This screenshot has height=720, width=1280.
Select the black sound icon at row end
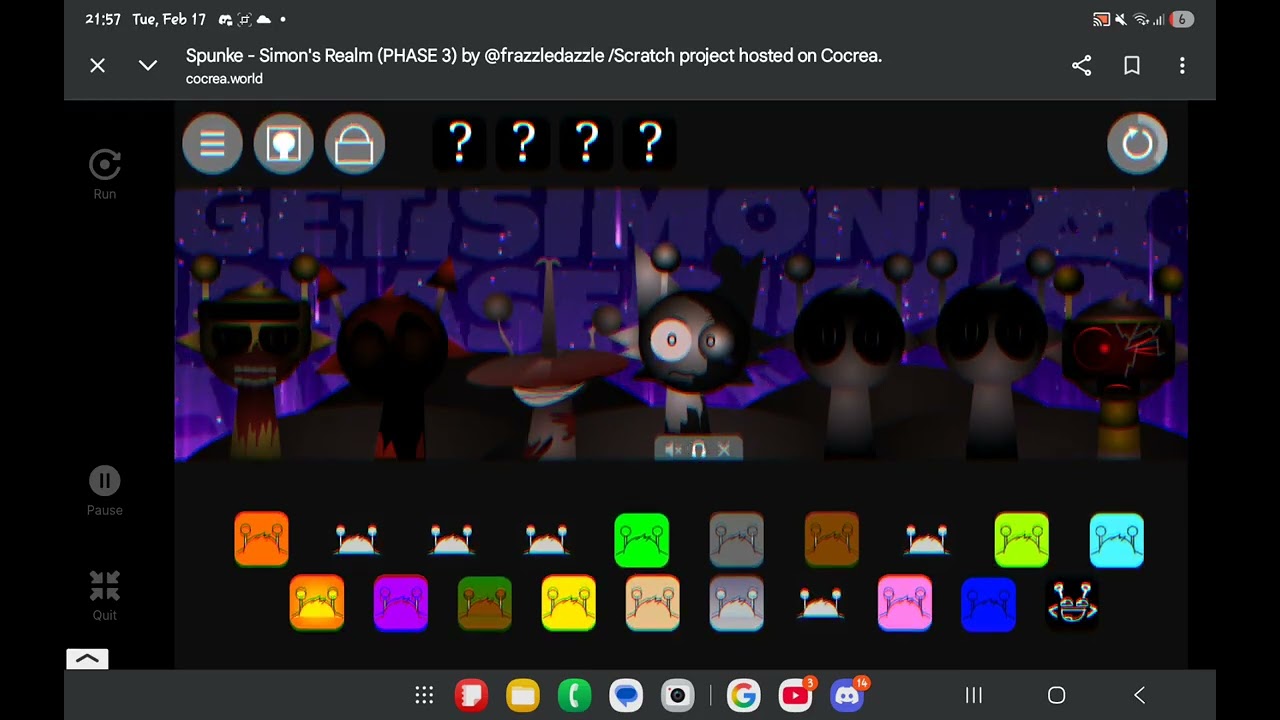pos(1072,603)
